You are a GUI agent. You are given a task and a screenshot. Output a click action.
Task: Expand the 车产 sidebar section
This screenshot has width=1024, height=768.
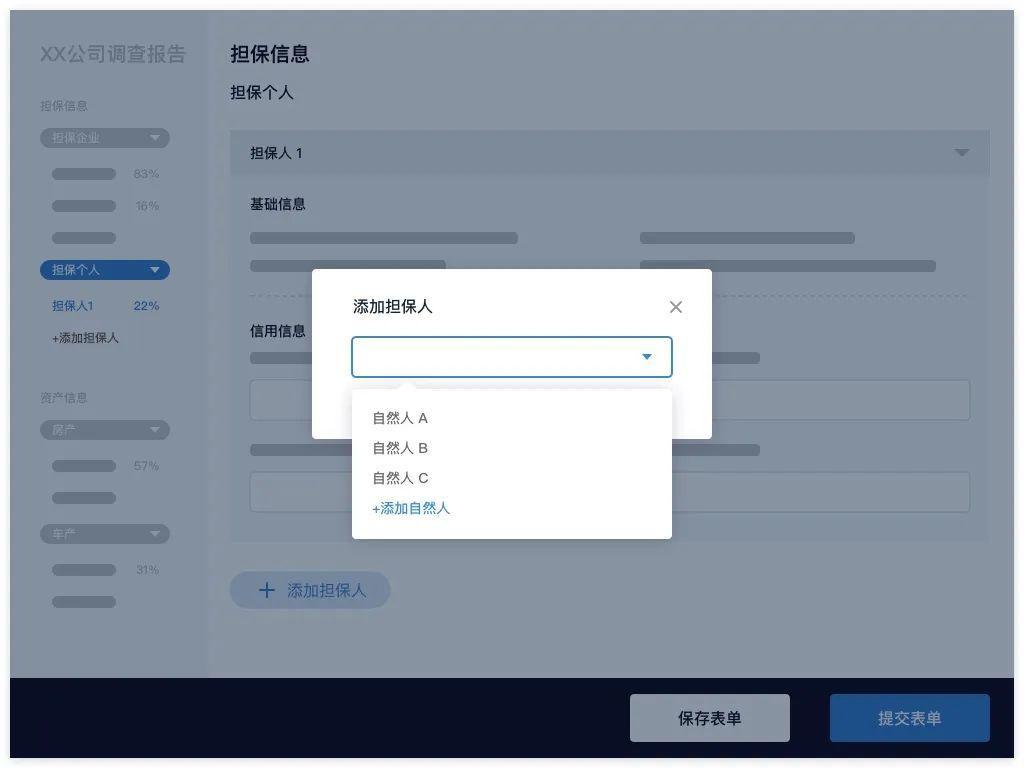click(104, 534)
